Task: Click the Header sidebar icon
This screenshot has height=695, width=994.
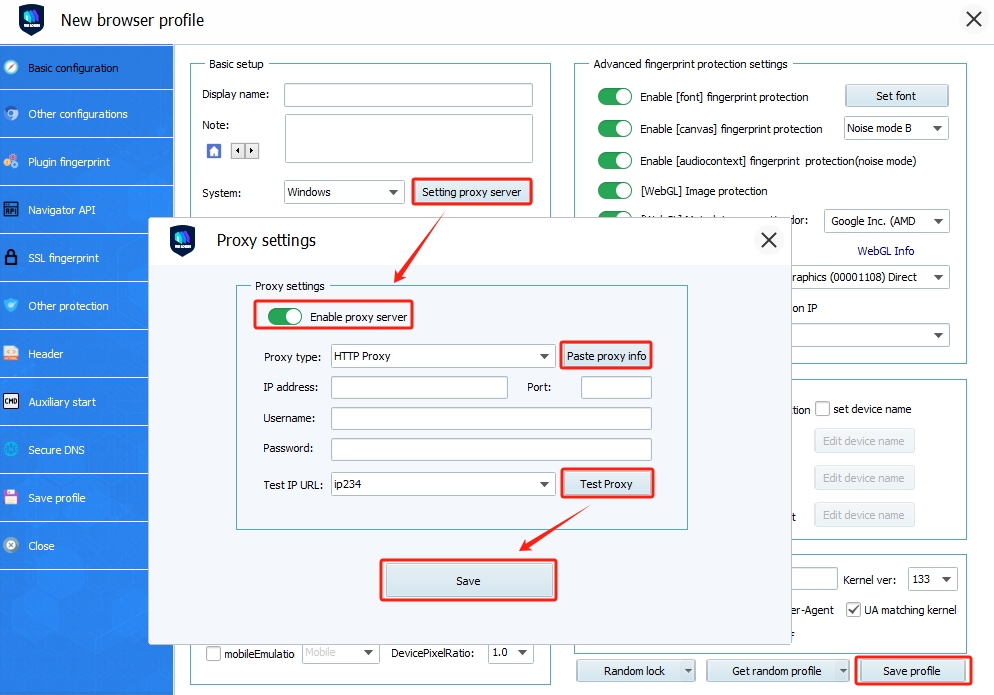Action: (11, 354)
